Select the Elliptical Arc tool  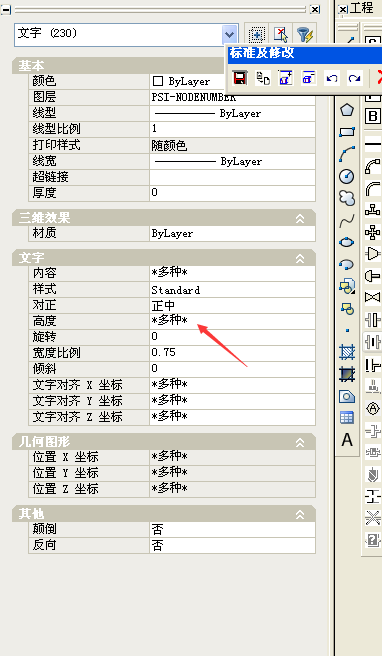click(347, 264)
